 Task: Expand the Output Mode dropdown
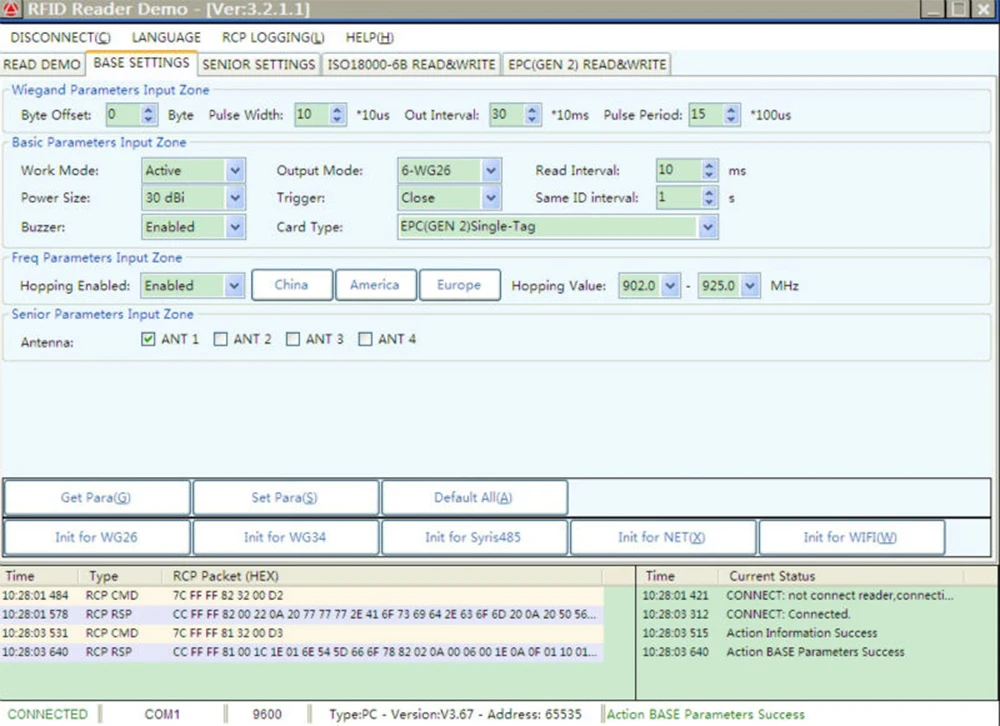click(491, 171)
